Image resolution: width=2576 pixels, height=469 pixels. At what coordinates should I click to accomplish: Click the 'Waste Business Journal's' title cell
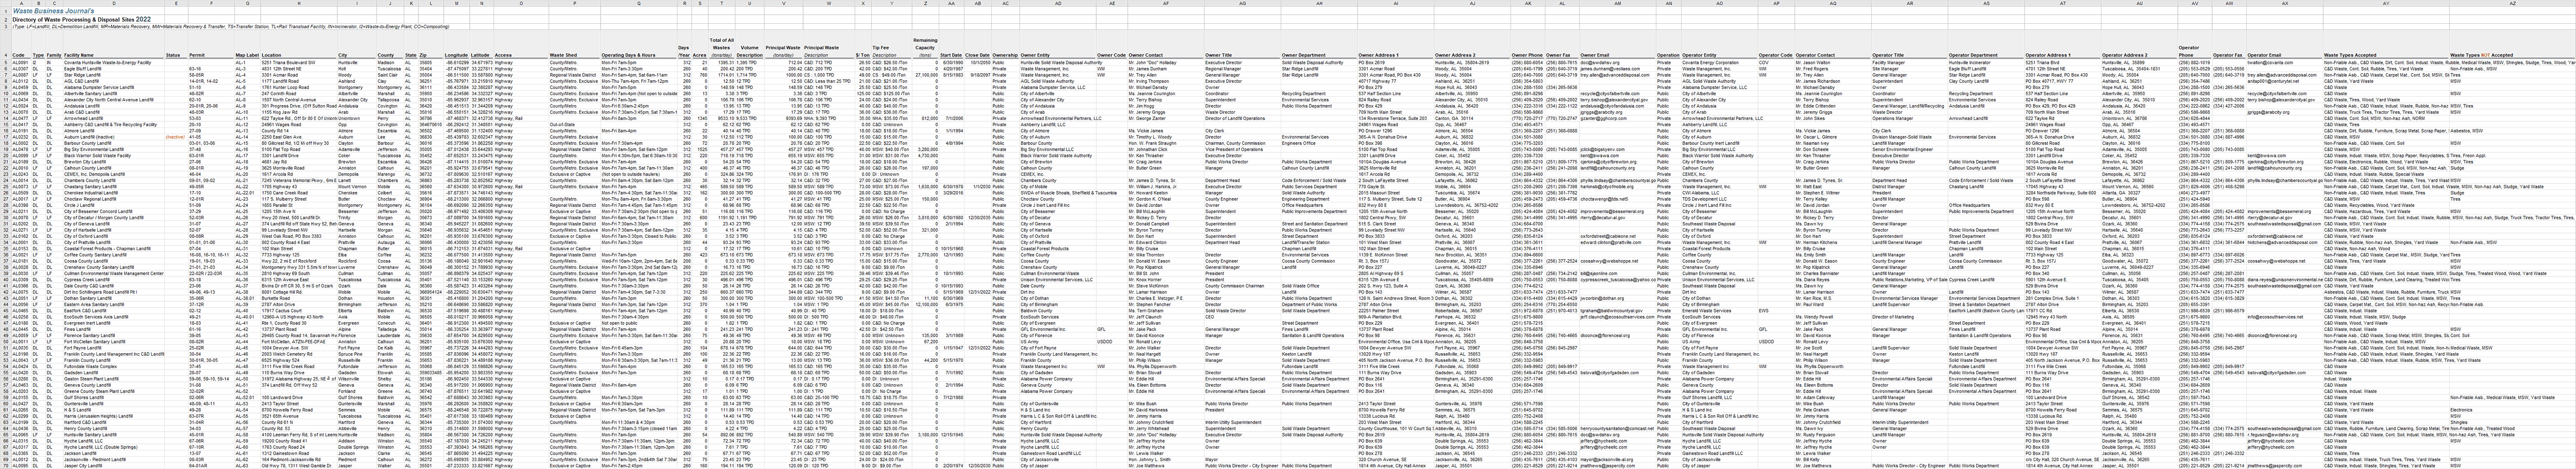tap(53, 11)
